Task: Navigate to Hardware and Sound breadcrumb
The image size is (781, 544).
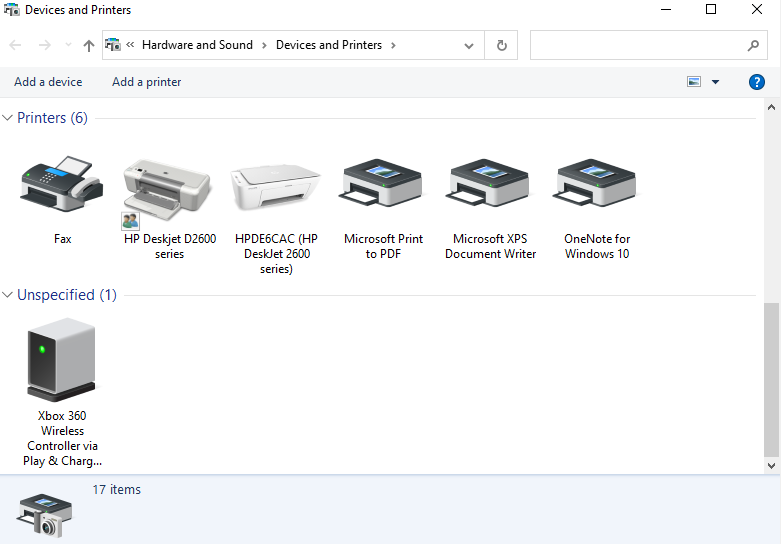Action: (x=197, y=45)
